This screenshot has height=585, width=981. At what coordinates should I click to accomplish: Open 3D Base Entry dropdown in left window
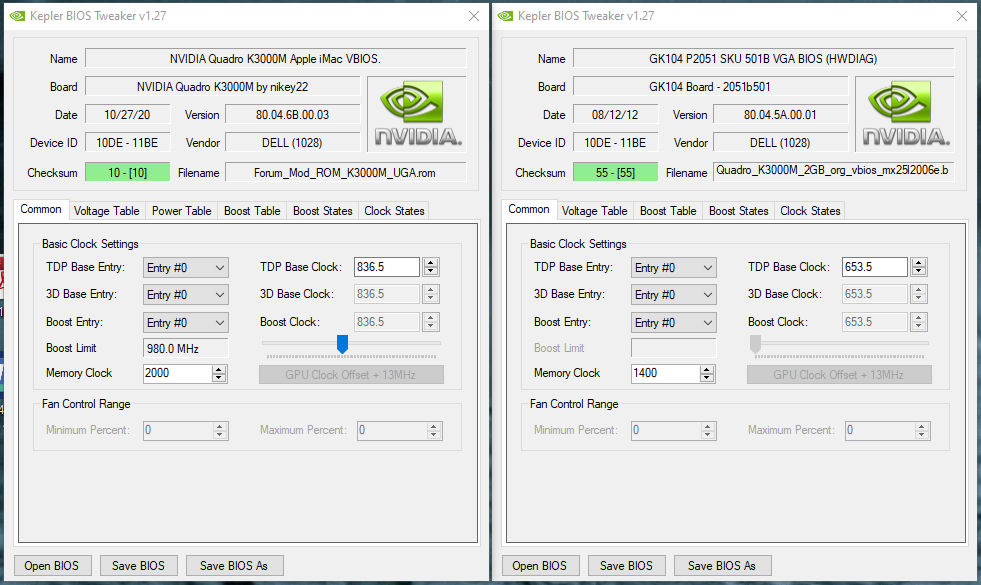[186, 295]
